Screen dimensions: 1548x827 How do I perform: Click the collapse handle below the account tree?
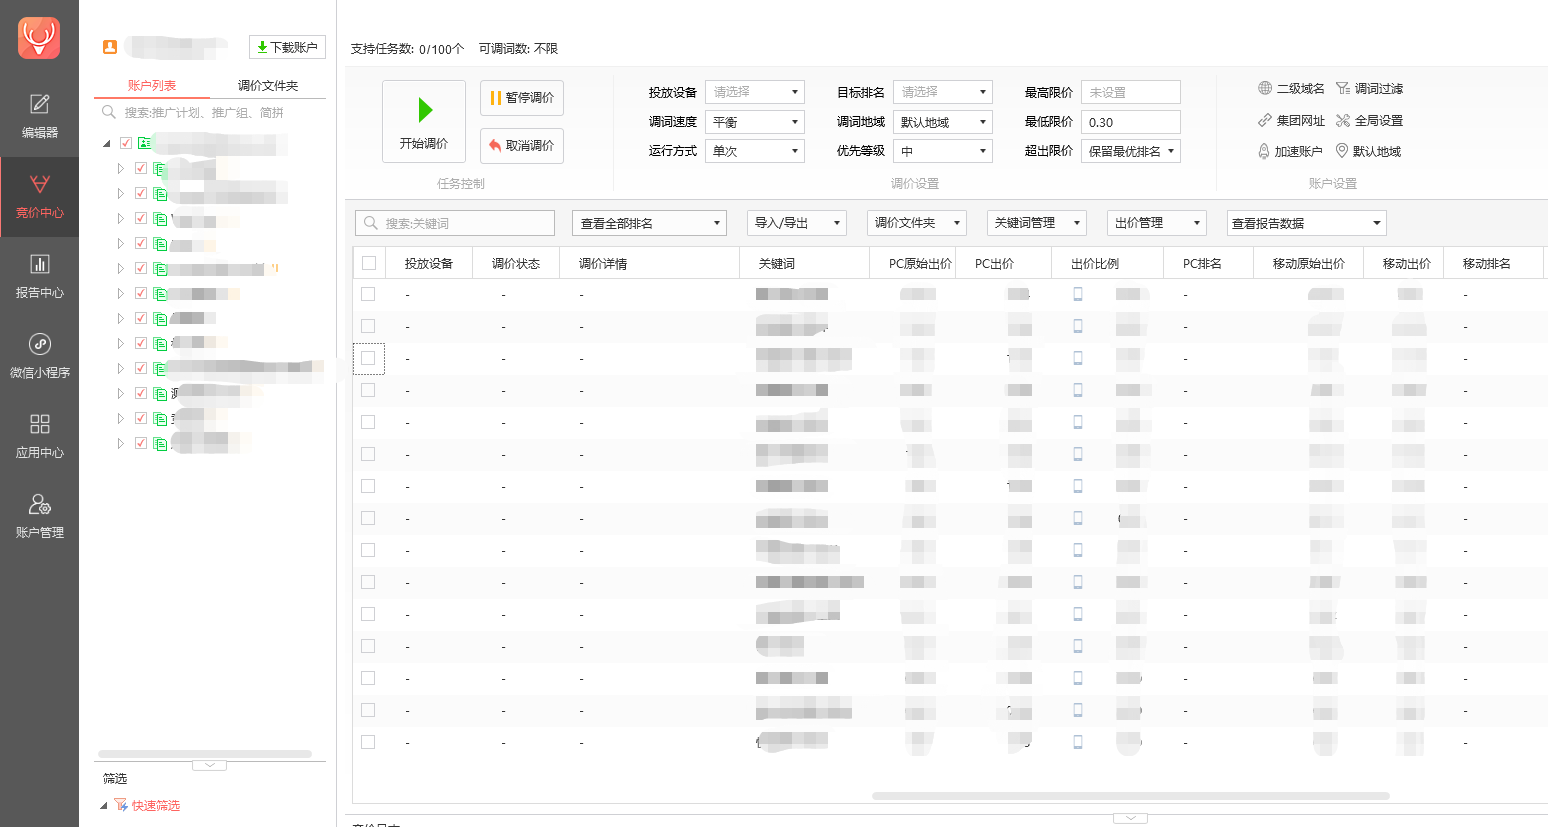[209, 765]
